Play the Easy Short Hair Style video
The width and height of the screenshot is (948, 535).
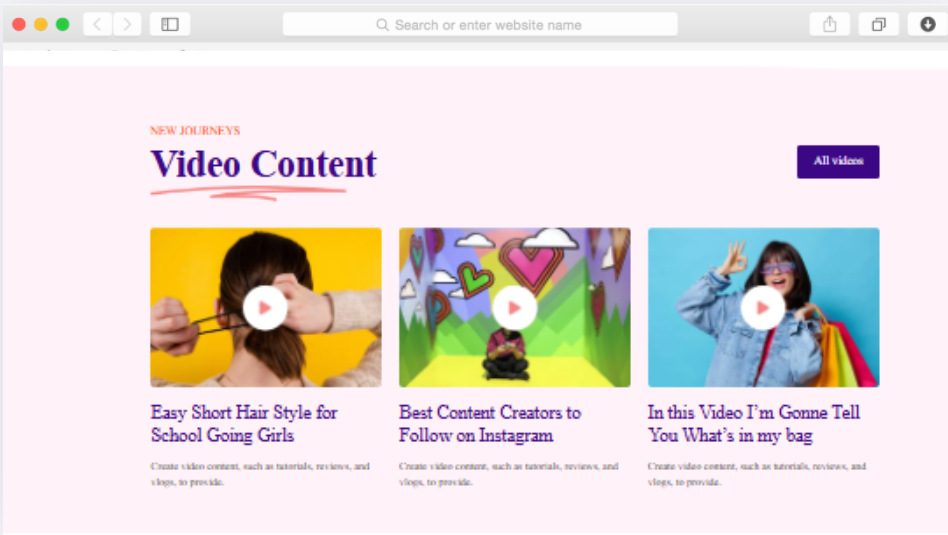tap(265, 308)
